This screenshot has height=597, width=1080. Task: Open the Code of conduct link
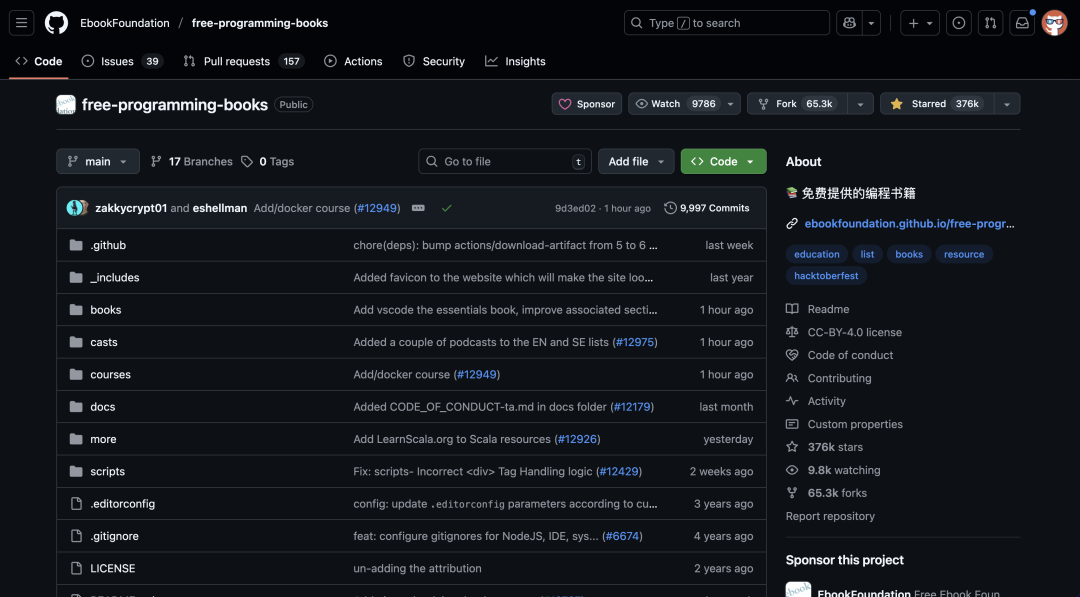(x=840, y=355)
